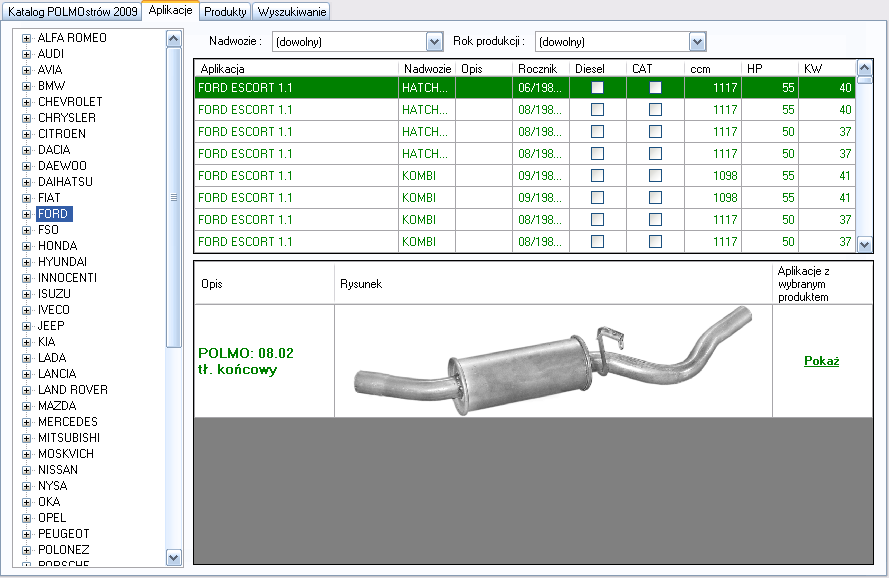Image resolution: width=889 pixels, height=578 pixels.
Task: Switch to the Katalog POLMOstrów 2009 tab
Action: [x=73, y=11]
